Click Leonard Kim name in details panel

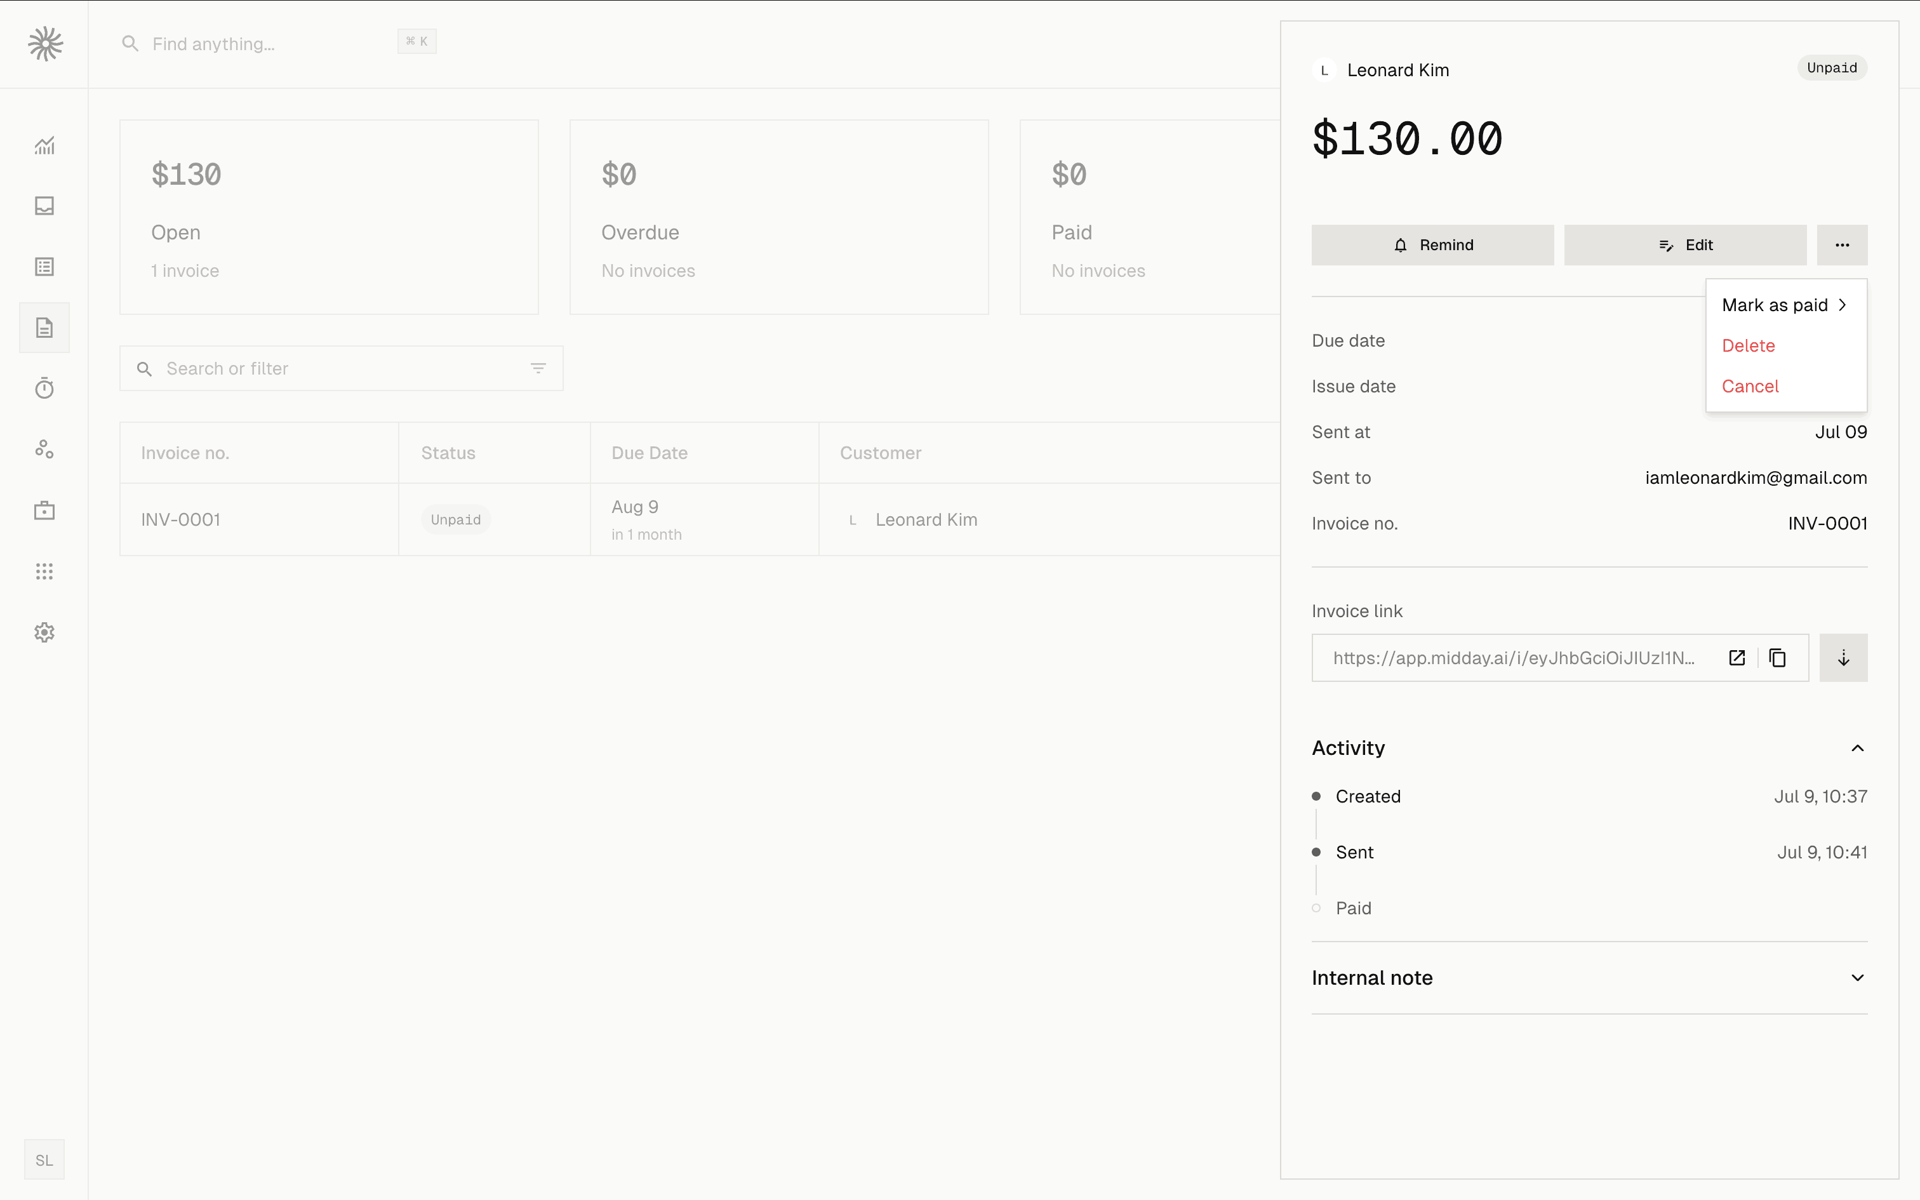tap(1398, 70)
